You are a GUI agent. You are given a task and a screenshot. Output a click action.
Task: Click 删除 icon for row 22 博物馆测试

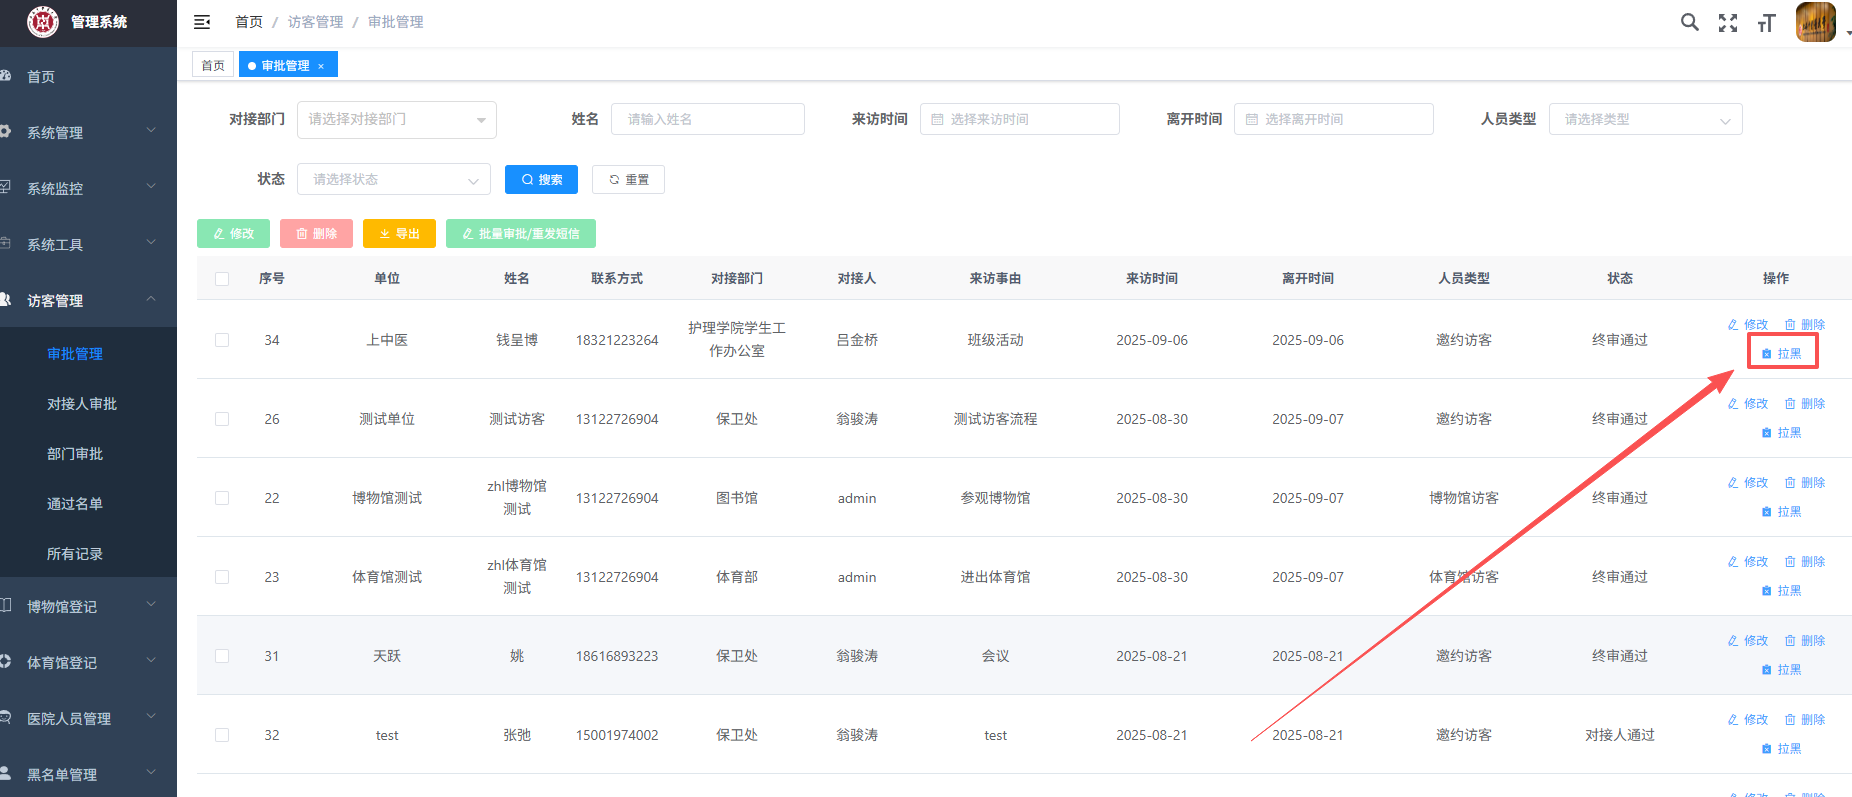1805,483
